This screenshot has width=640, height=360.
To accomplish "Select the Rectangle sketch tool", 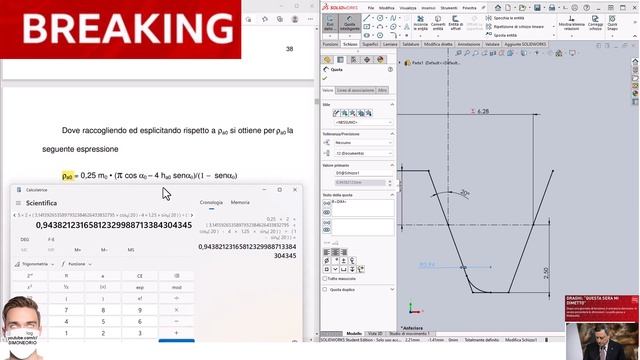I will 367,27.
